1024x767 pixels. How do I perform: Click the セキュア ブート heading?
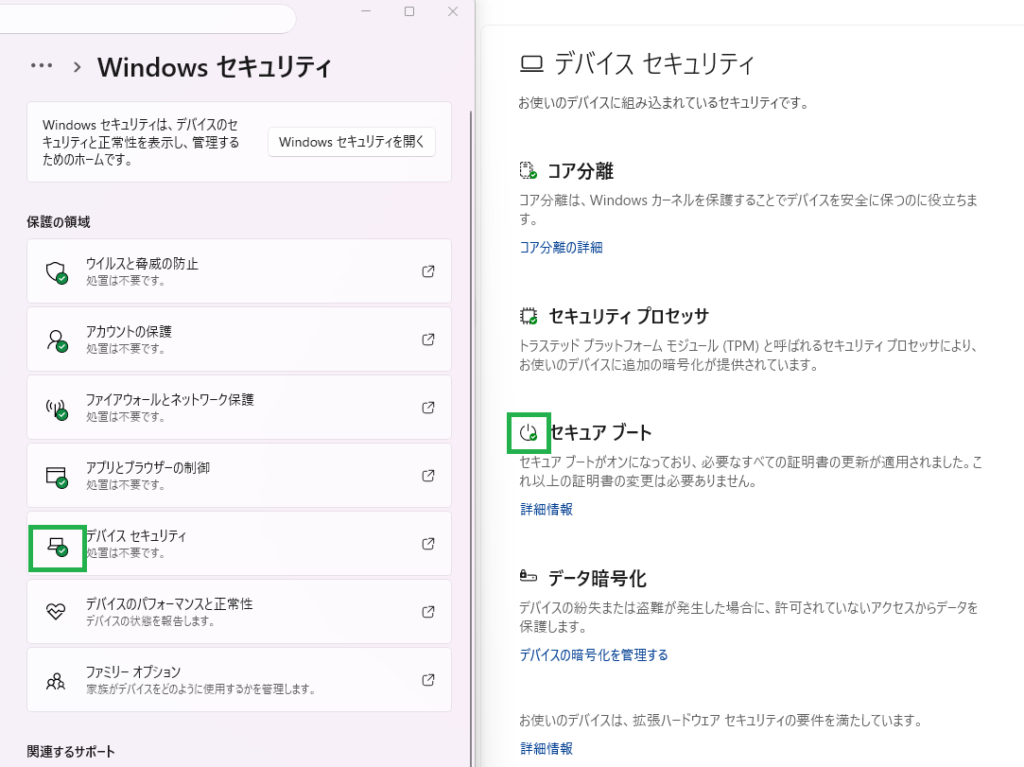601,432
